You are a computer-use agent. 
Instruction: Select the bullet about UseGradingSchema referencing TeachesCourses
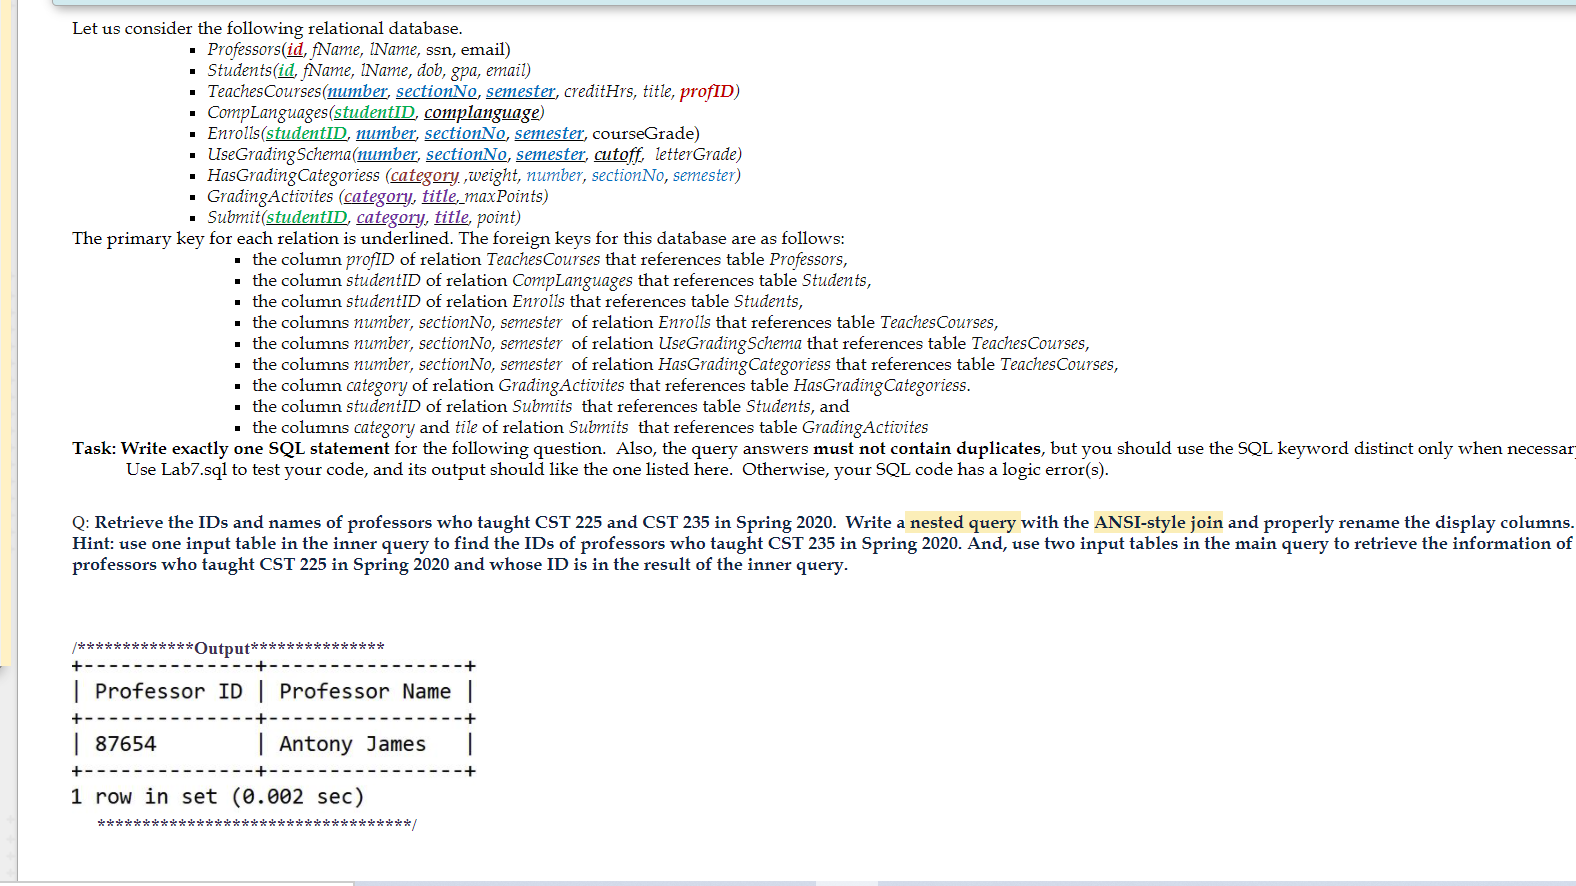coord(671,343)
